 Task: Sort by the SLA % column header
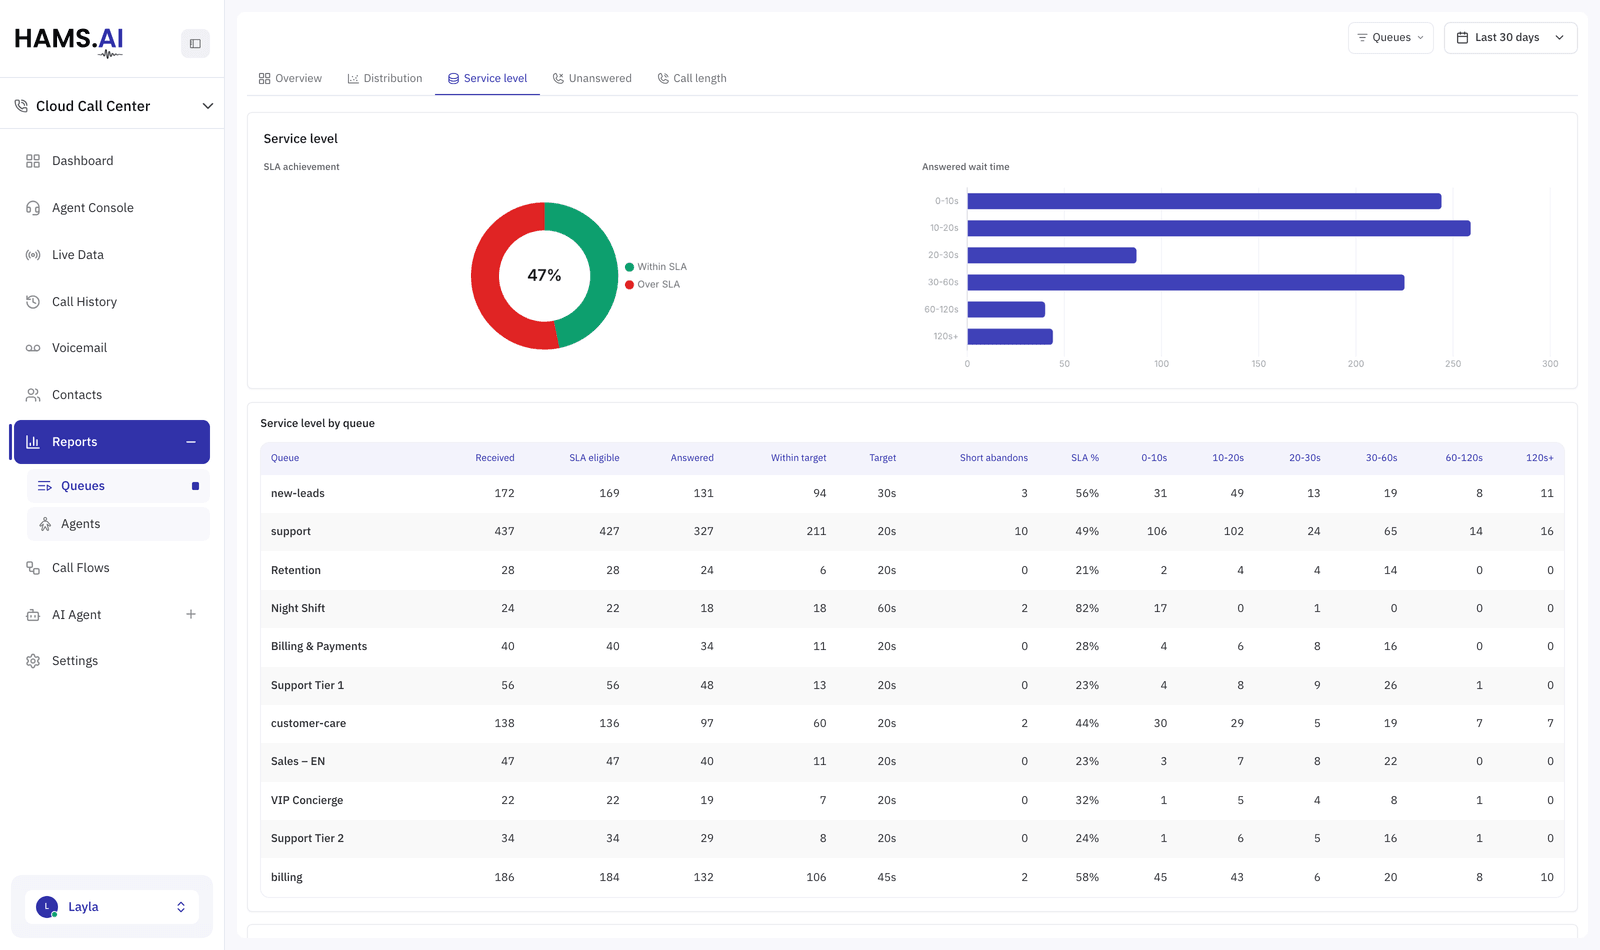tap(1085, 458)
